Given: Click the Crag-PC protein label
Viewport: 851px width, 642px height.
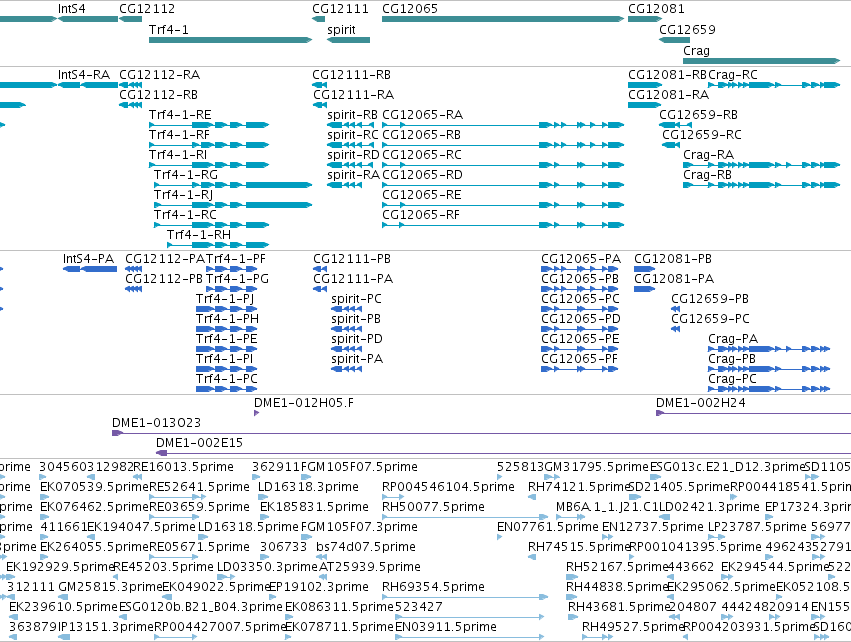Looking at the screenshot, I should coord(732,379).
